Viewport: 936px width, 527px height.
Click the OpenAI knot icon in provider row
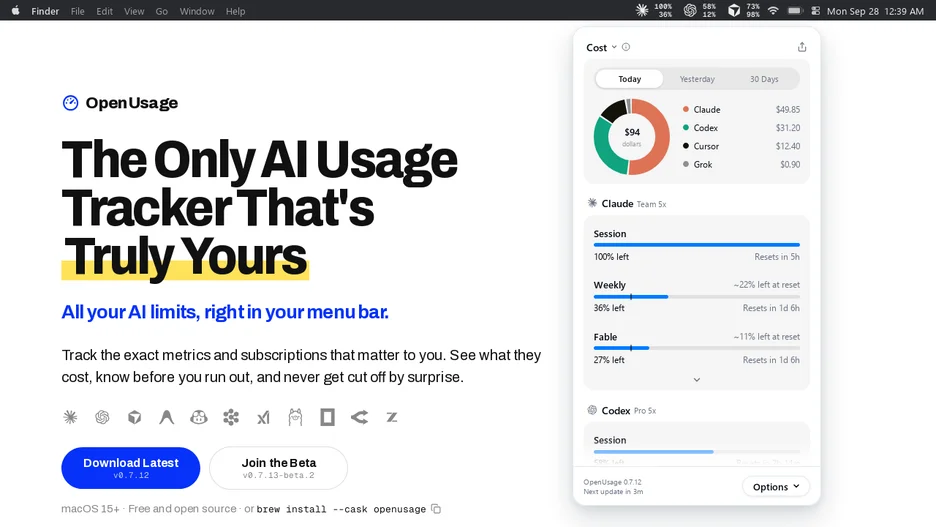[103, 417]
